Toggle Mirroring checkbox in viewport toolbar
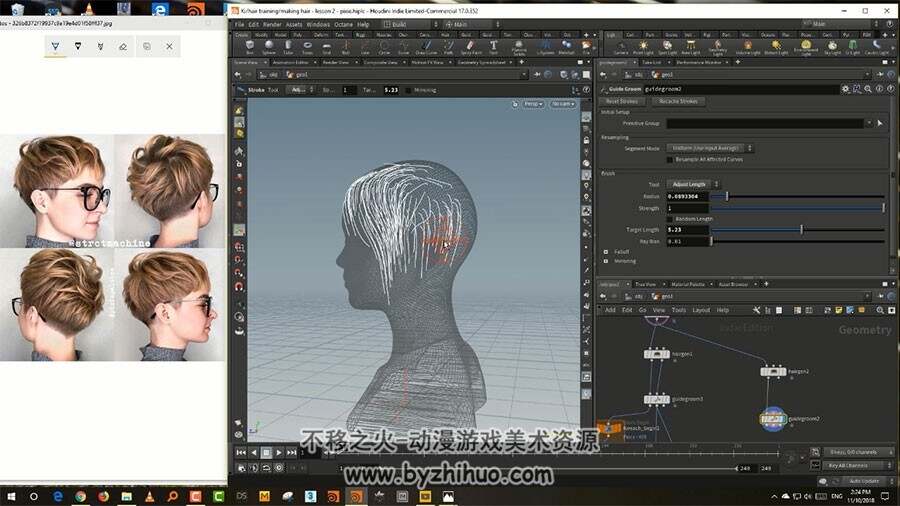The width and height of the screenshot is (900, 506). 408,90
